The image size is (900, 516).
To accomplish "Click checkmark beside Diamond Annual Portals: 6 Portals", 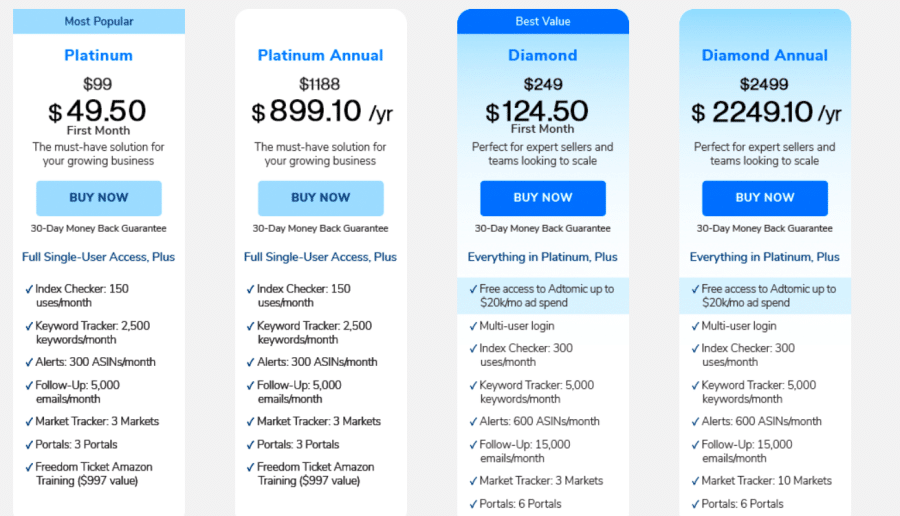I will click(695, 504).
